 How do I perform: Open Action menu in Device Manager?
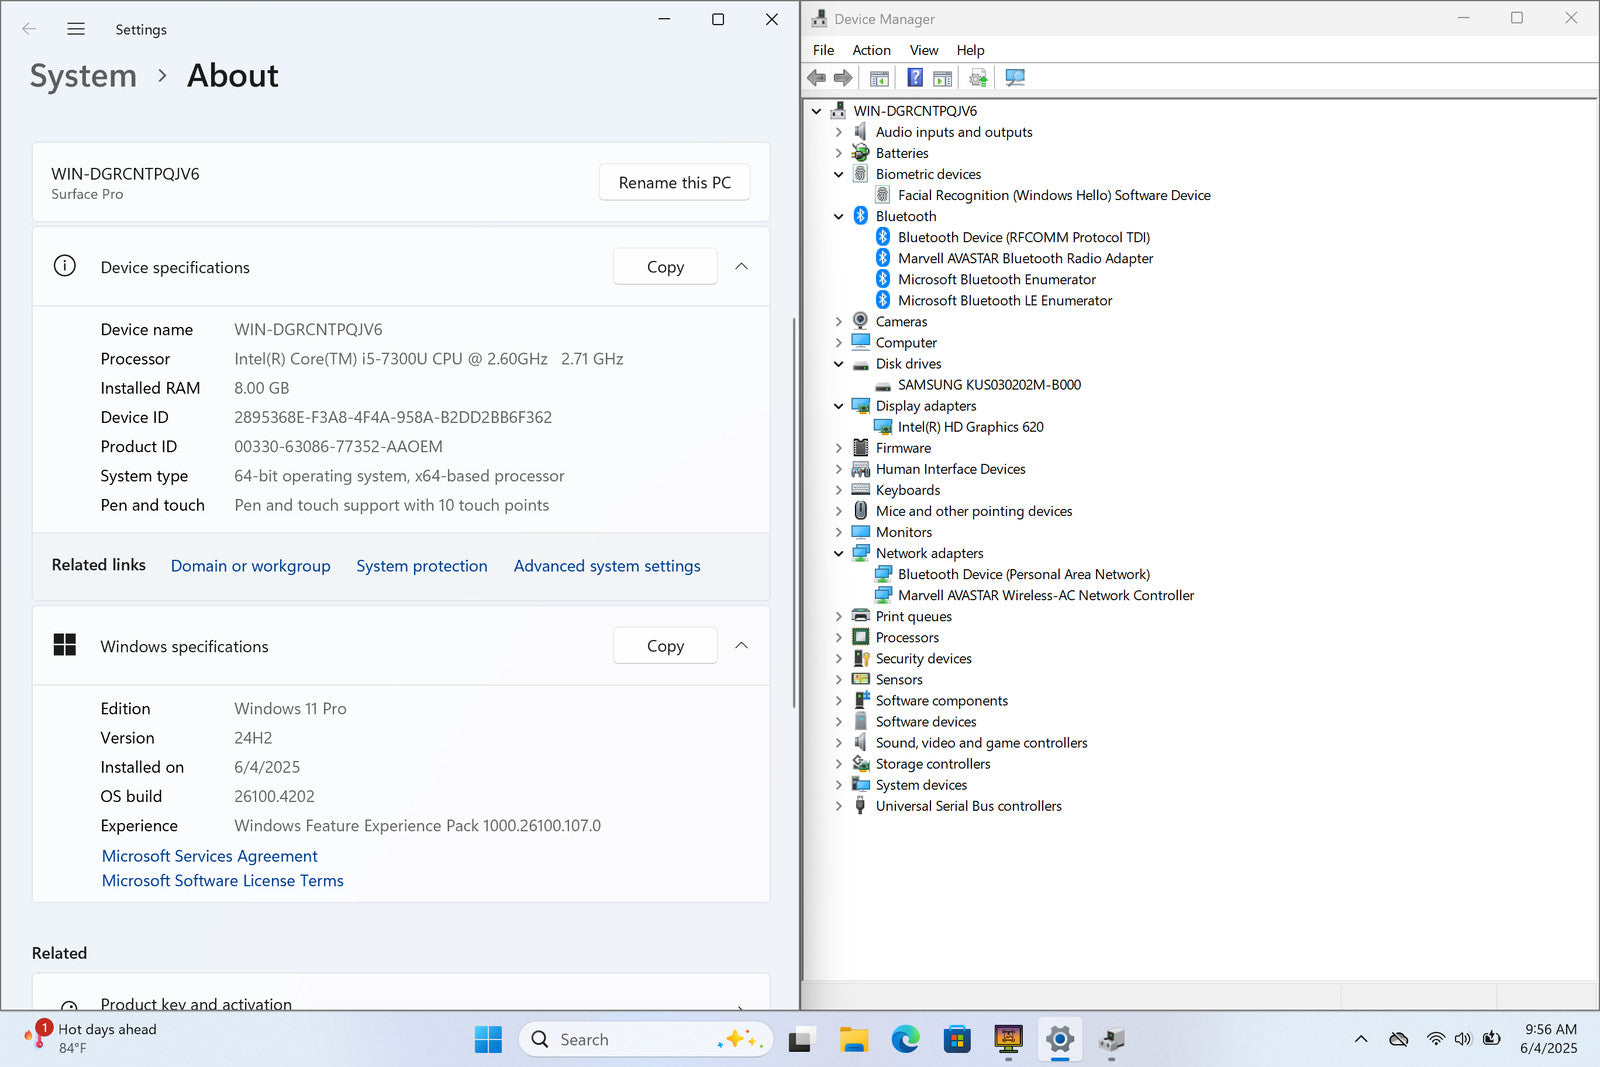(871, 50)
